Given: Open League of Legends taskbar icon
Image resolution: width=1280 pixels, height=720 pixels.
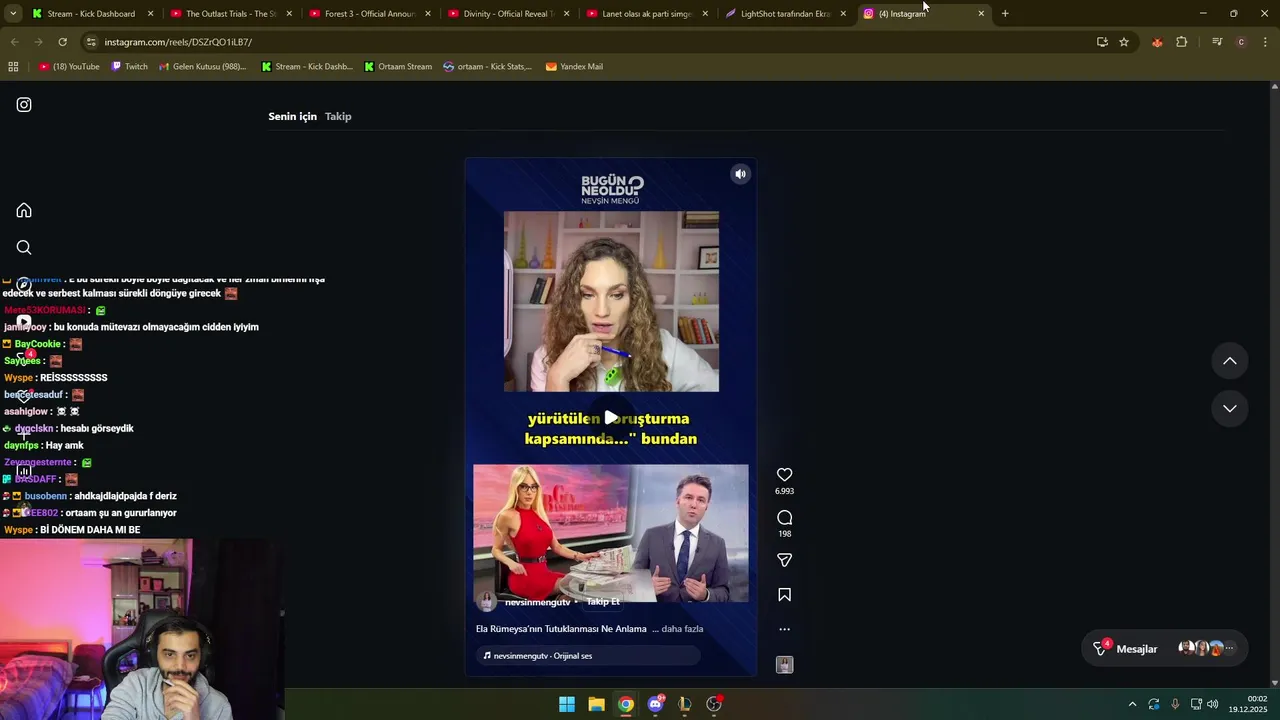Looking at the screenshot, I should click(684, 704).
